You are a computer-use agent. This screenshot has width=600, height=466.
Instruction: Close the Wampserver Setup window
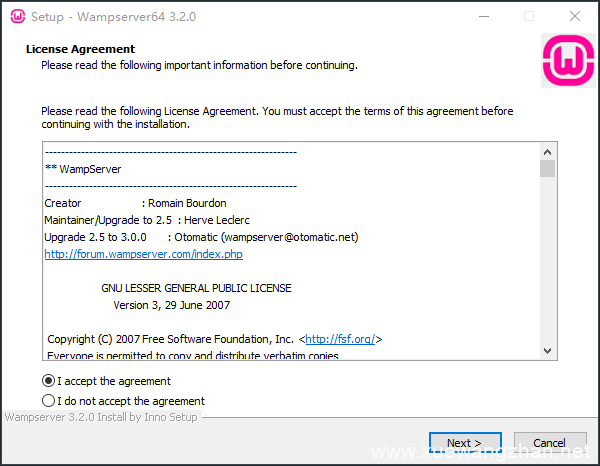pos(574,16)
